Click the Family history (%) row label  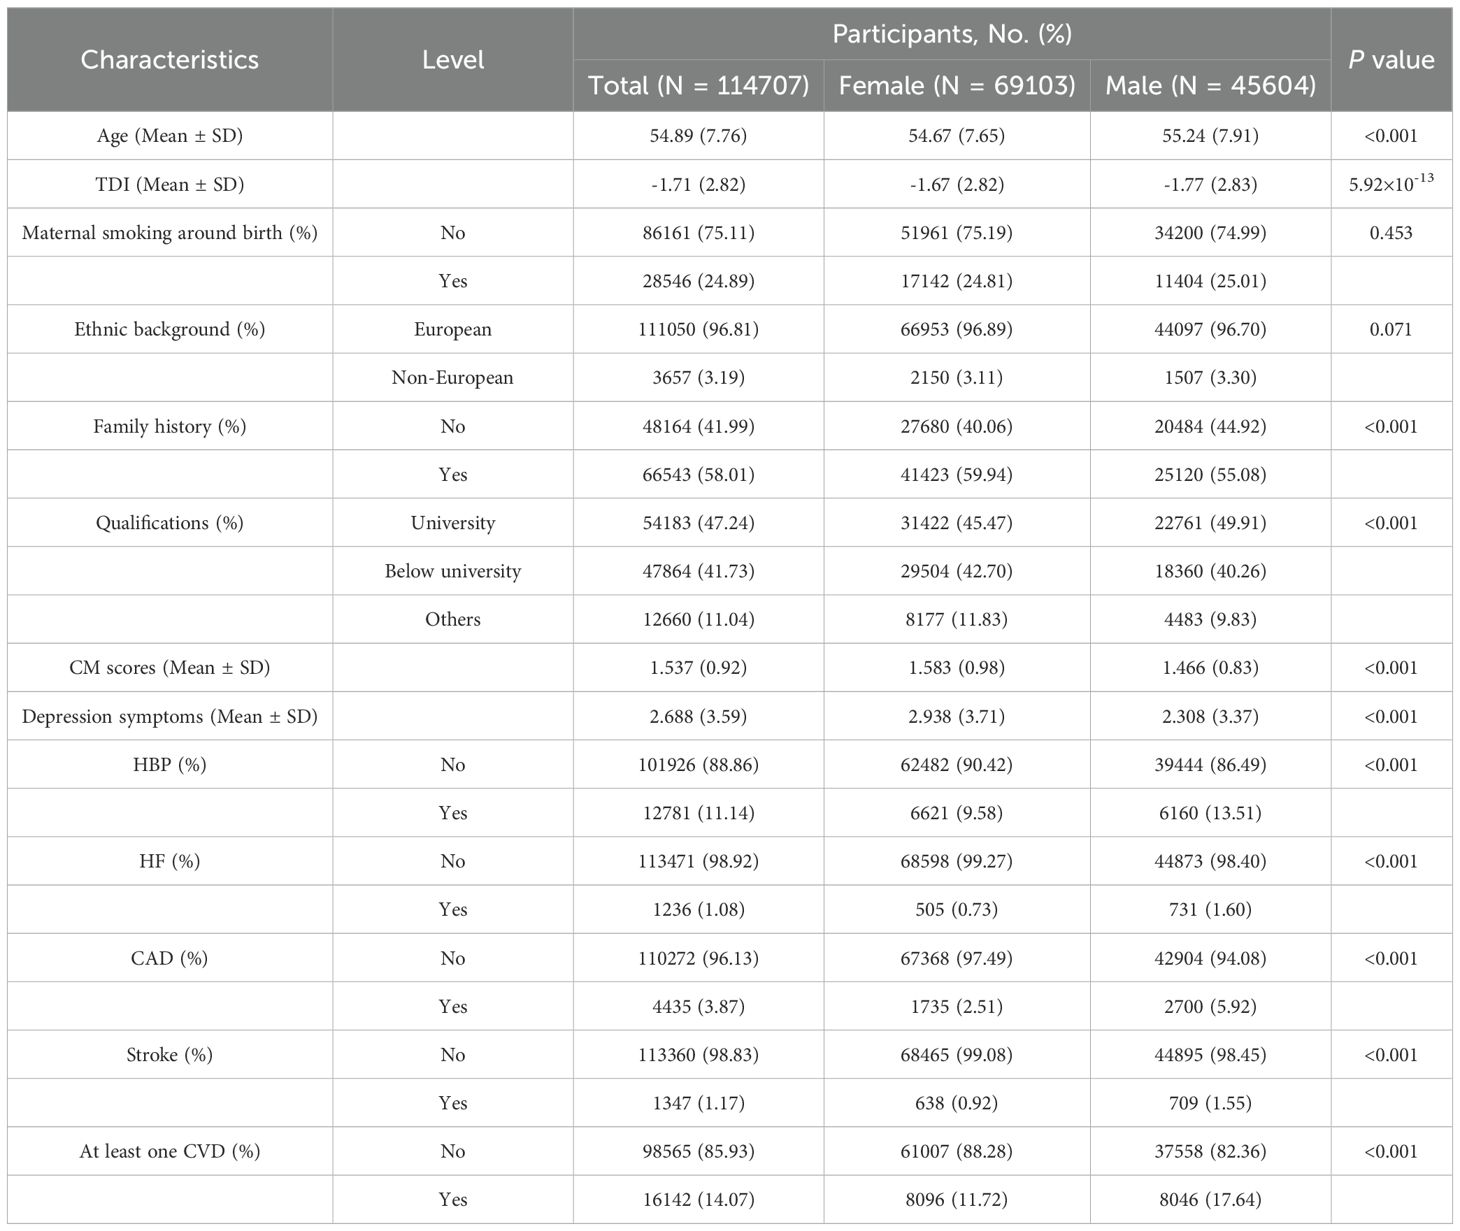pos(169,427)
